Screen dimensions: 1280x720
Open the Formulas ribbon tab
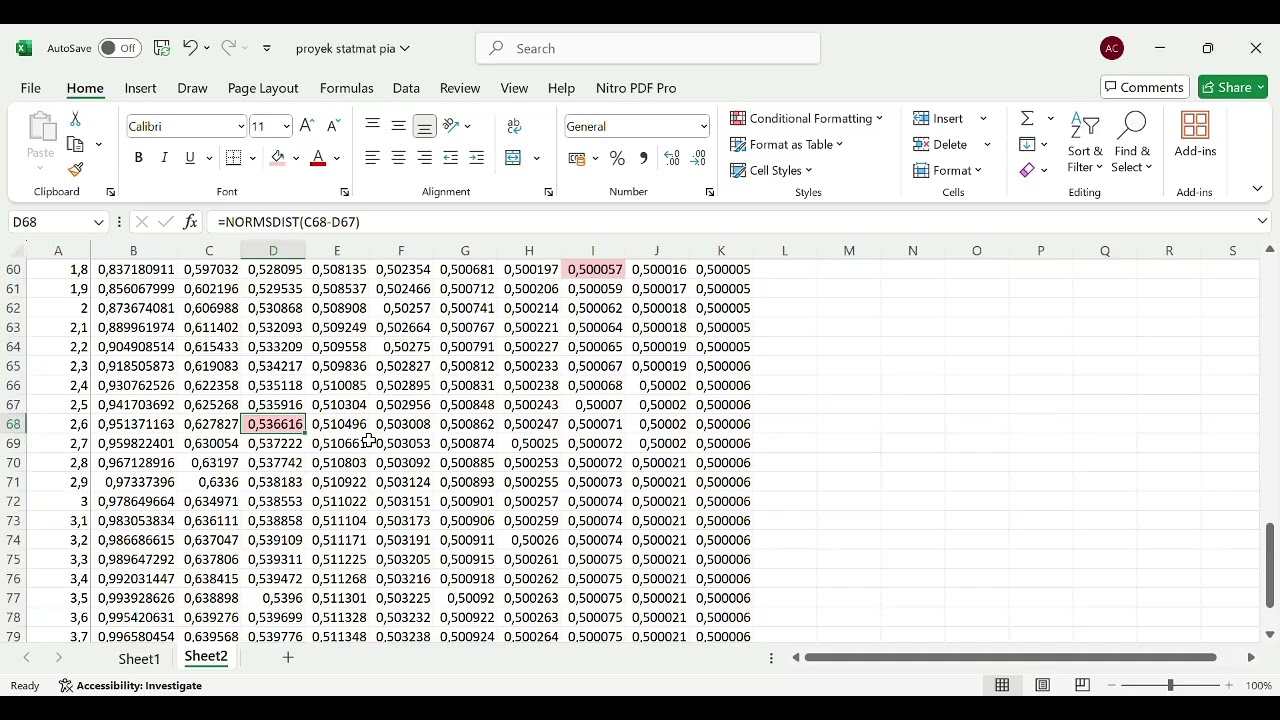pos(346,88)
